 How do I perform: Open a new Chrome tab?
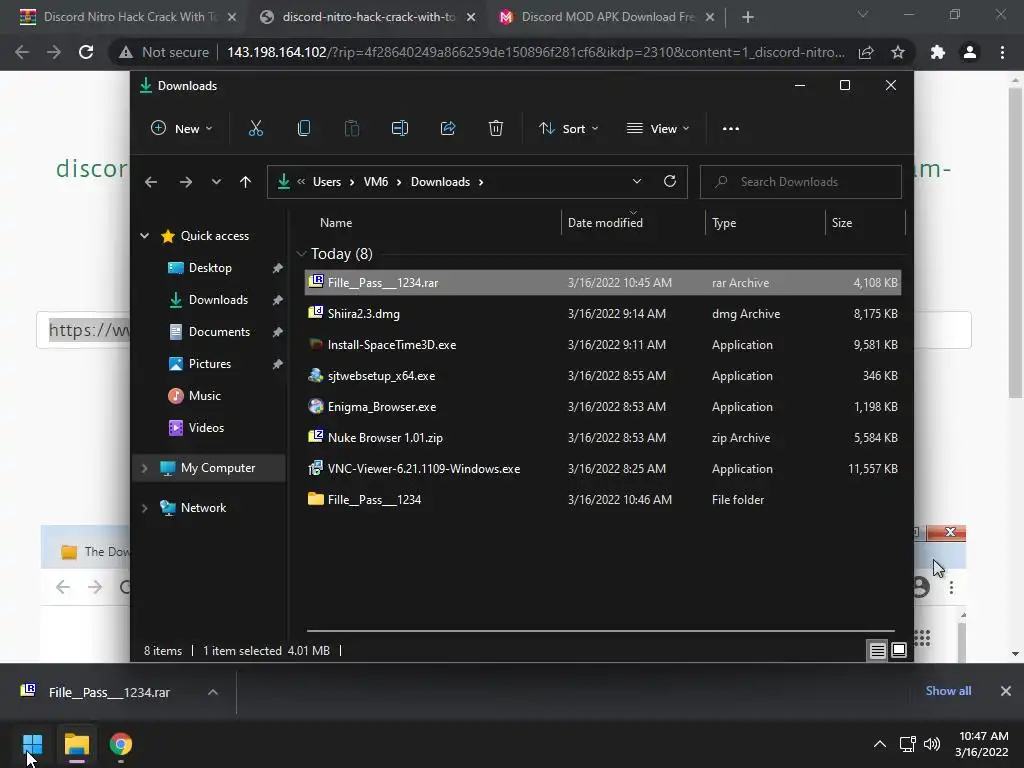click(748, 17)
